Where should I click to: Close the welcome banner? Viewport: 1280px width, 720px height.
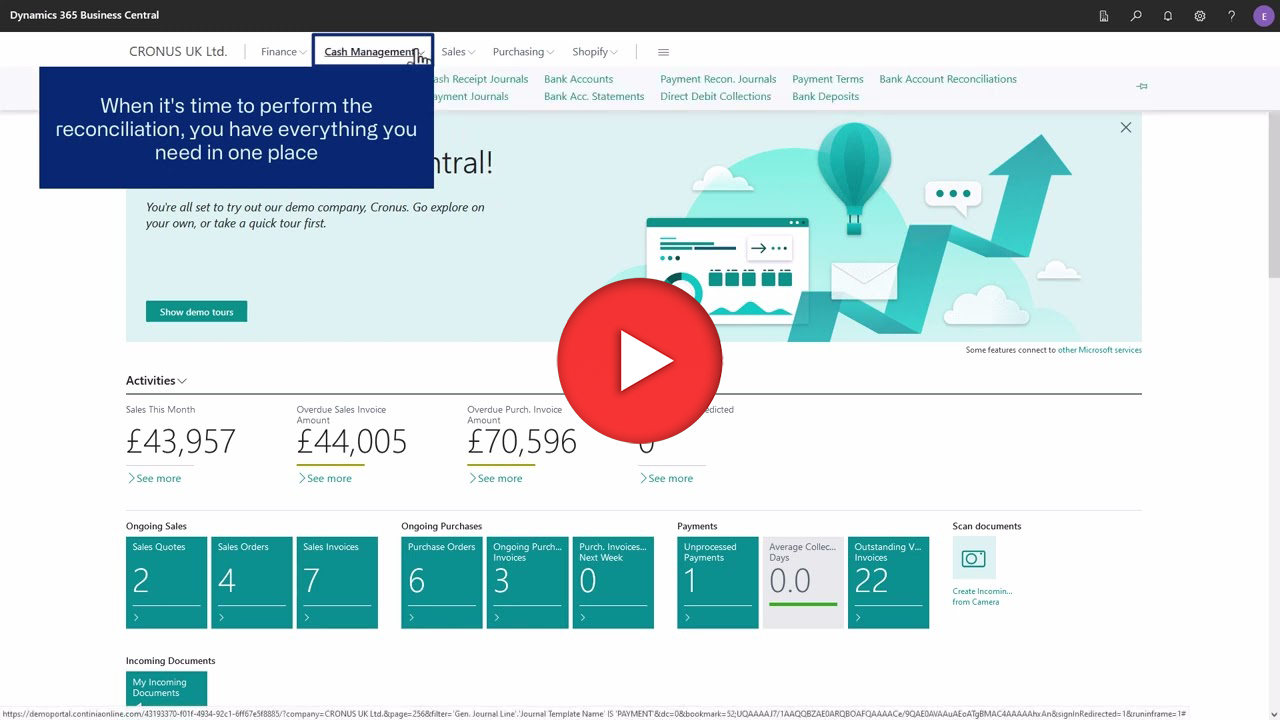click(1126, 127)
